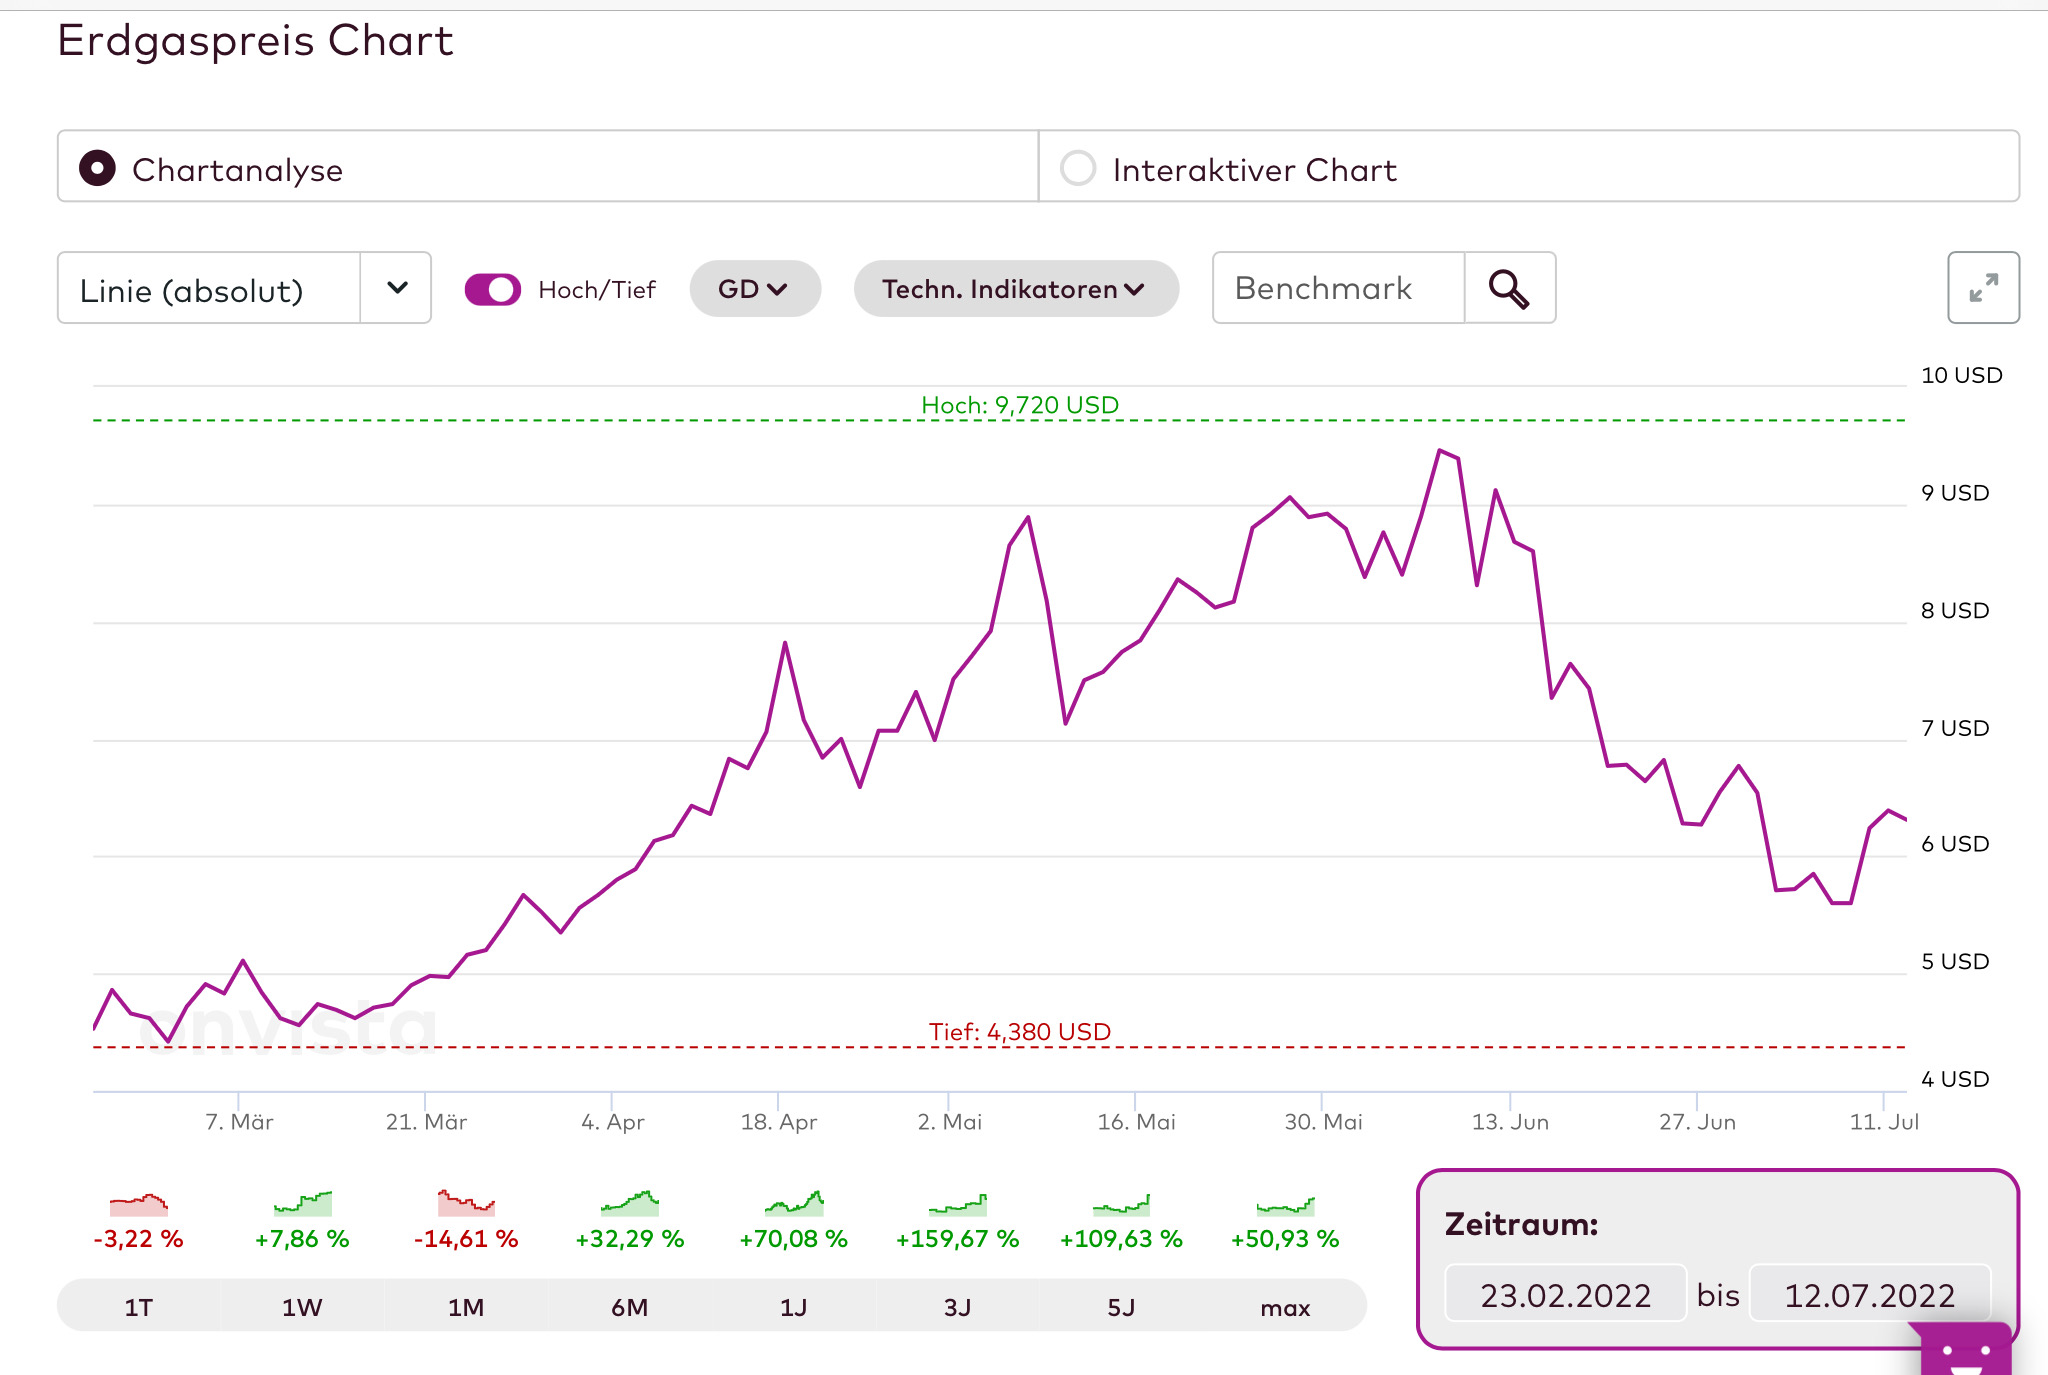
Task: Click the 1M red sparkline thumbnail
Action: 466,1203
